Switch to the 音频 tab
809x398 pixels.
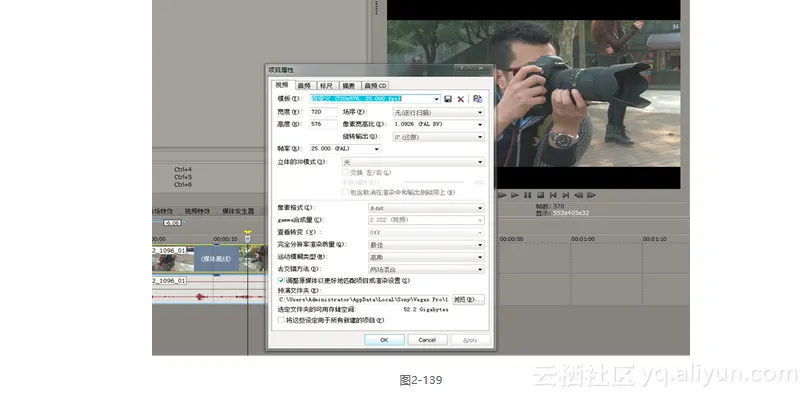coord(305,86)
